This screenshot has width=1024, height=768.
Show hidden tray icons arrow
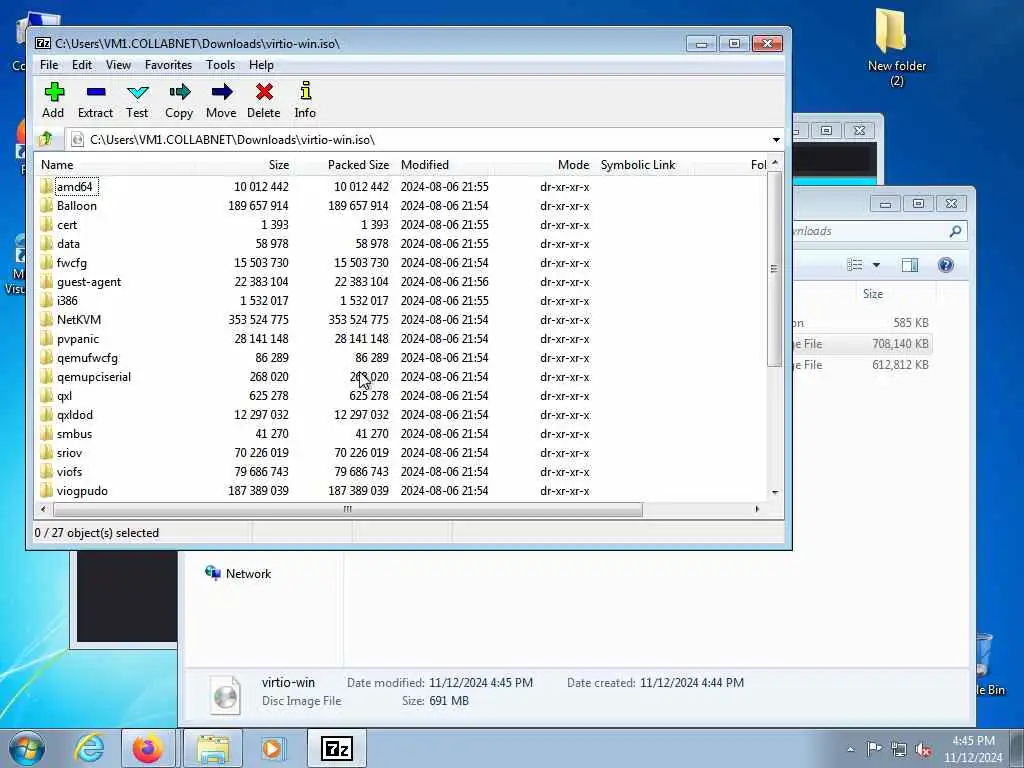point(850,750)
